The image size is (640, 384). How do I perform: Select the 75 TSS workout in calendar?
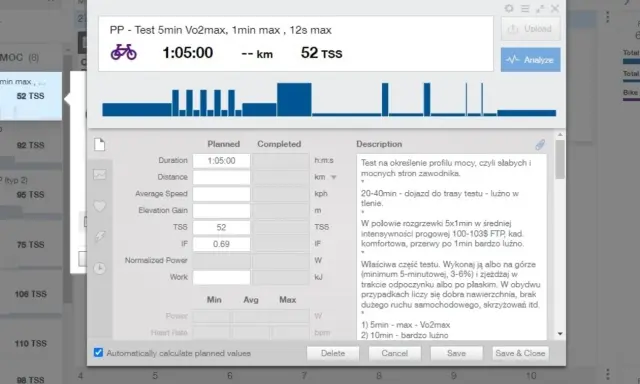(x=31, y=244)
